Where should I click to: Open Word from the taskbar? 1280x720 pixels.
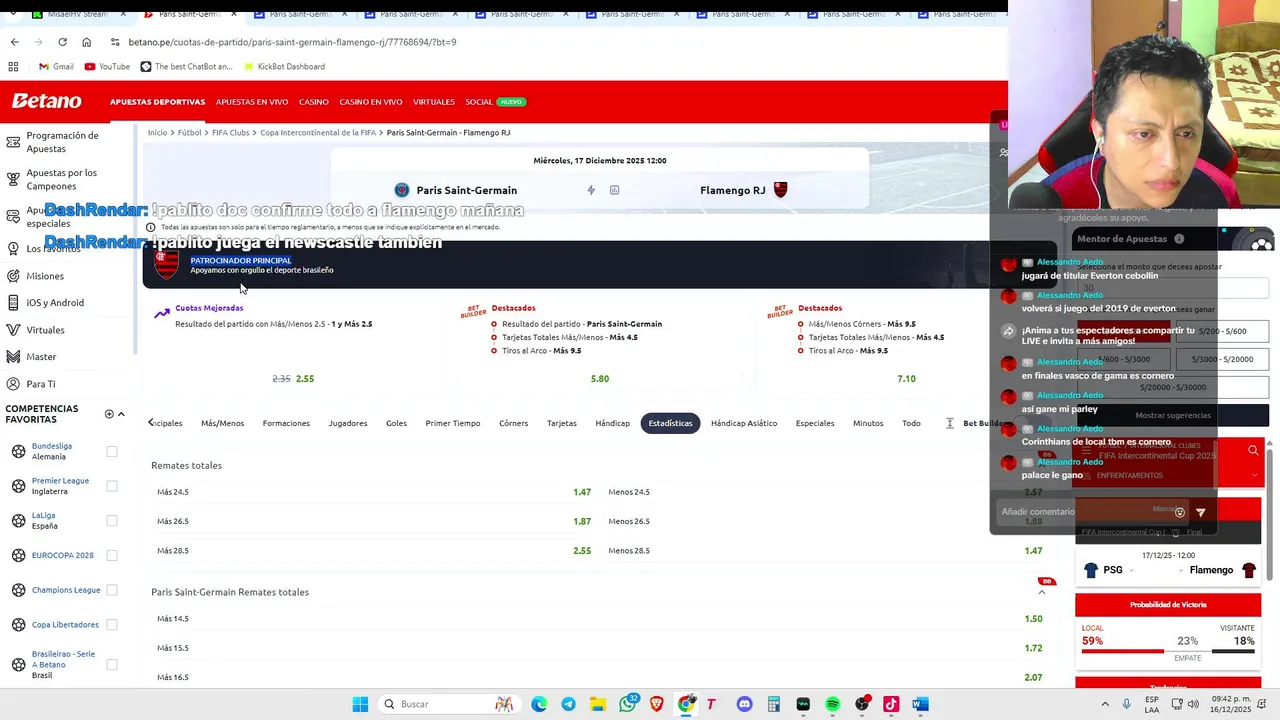[x=920, y=704]
